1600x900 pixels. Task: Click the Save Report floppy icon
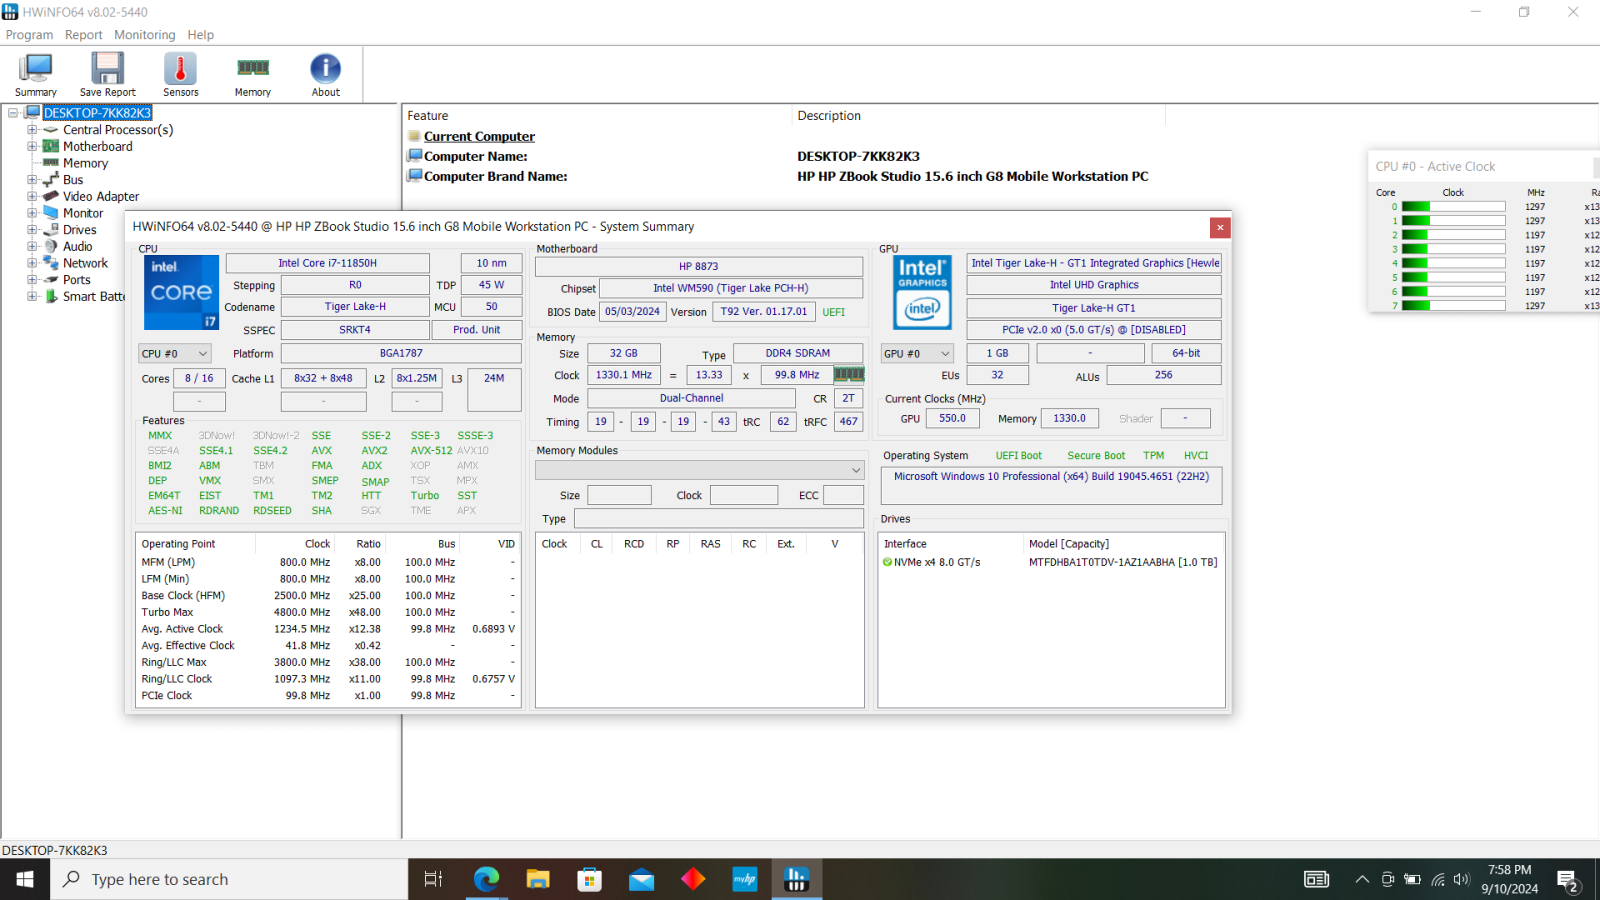pyautogui.click(x=107, y=75)
